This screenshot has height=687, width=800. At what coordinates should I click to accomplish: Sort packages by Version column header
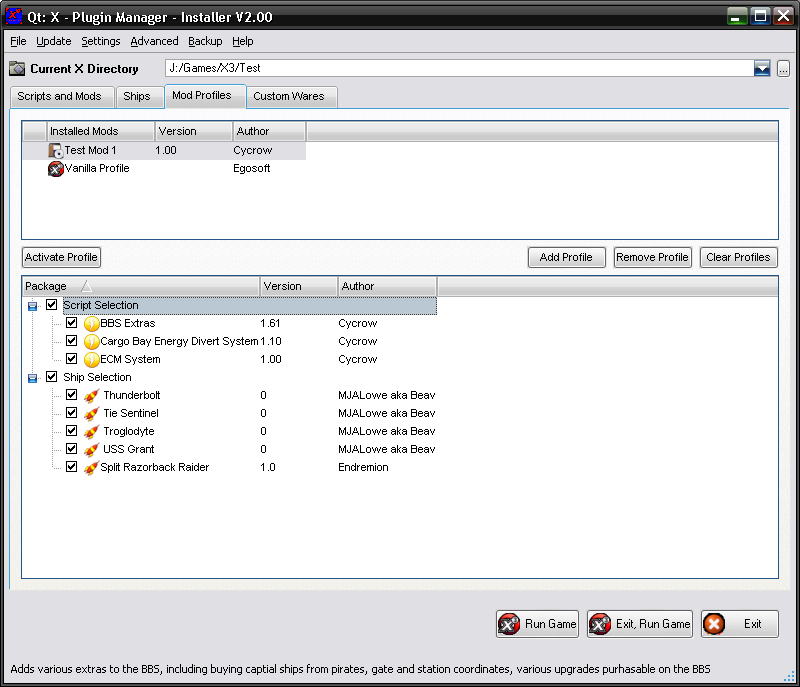(x=299, y=286)
